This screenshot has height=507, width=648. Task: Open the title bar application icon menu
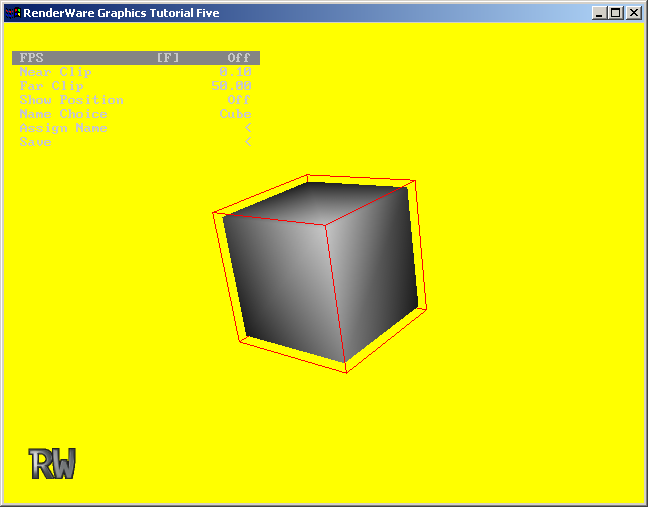coord(13,13)
